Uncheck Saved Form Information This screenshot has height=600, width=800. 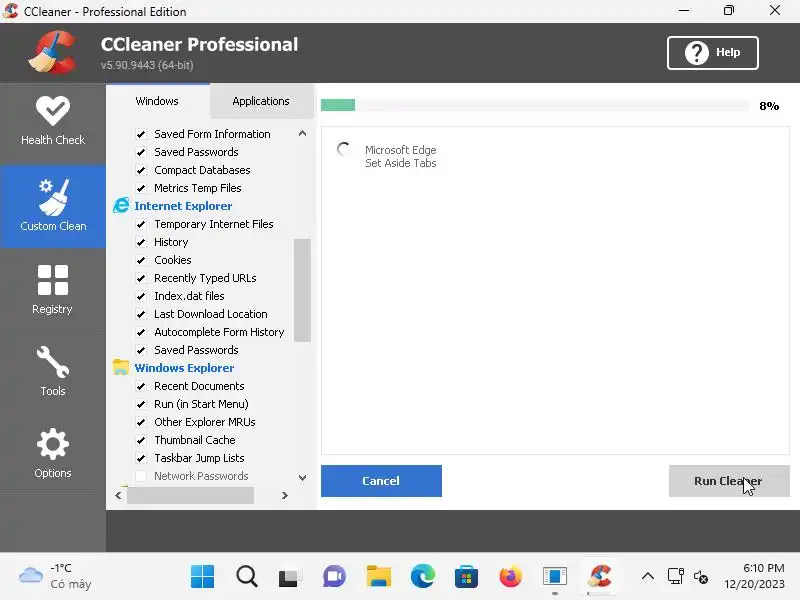pos(141,134)
